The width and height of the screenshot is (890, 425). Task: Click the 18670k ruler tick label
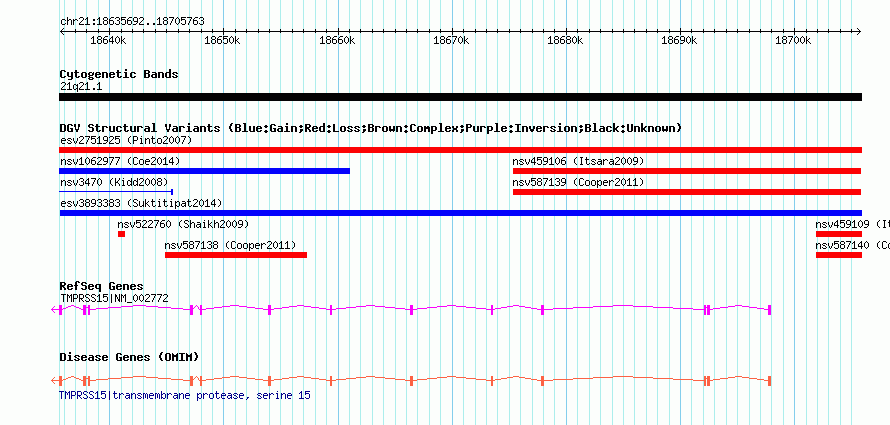click(x=451, y=41)
